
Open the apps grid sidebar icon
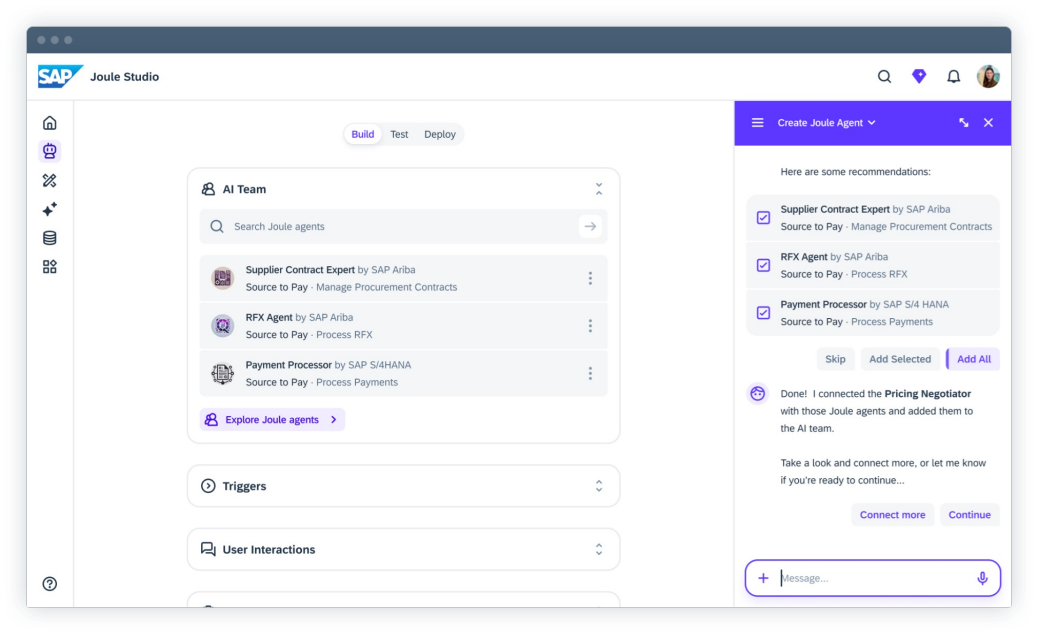point(50,267)
